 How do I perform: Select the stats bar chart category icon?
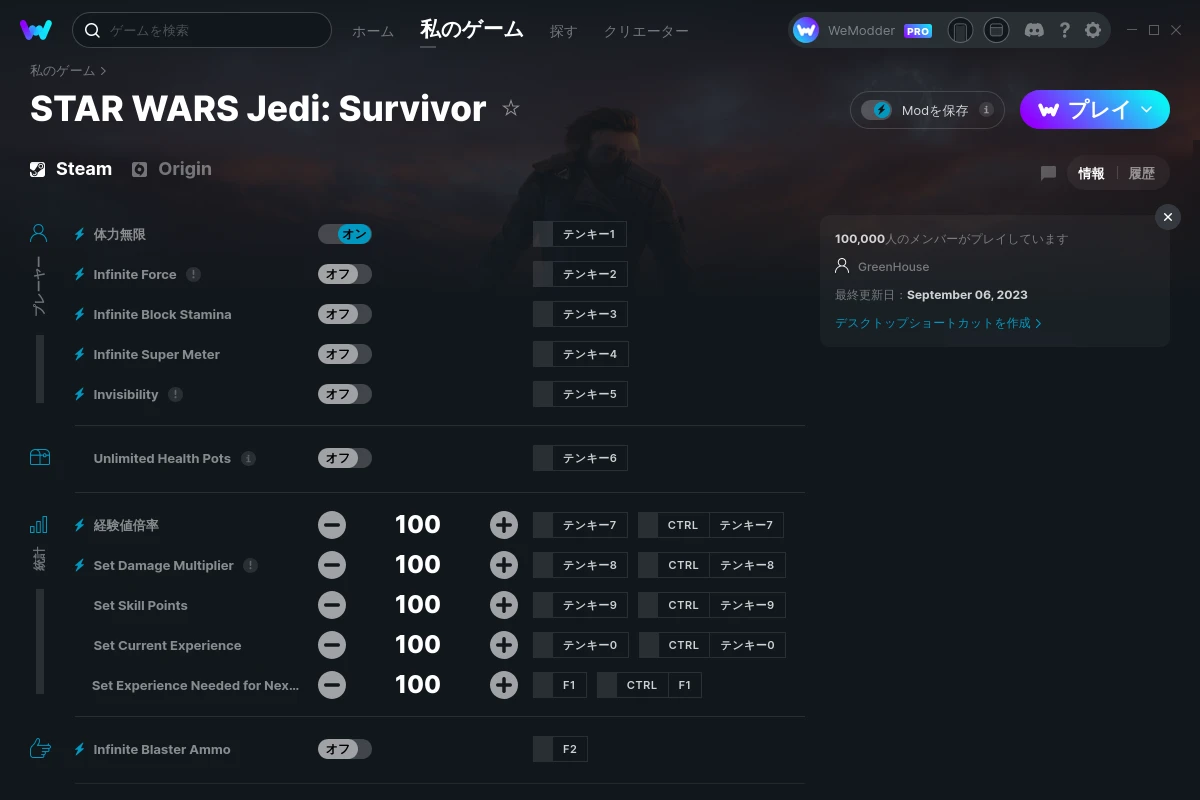39,524
